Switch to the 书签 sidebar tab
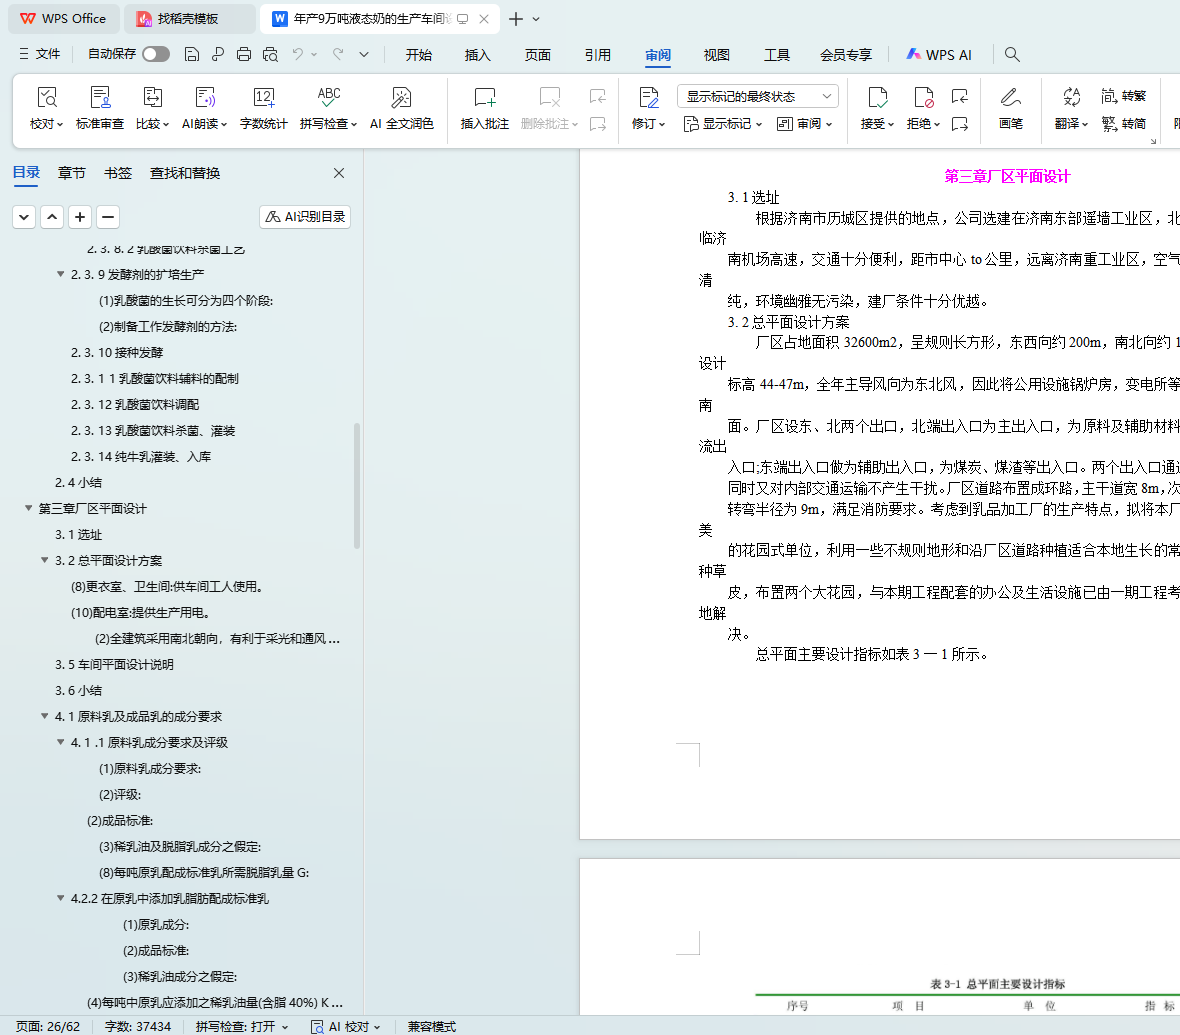This screenshot has width=1180, height=1035. [118, 173]
